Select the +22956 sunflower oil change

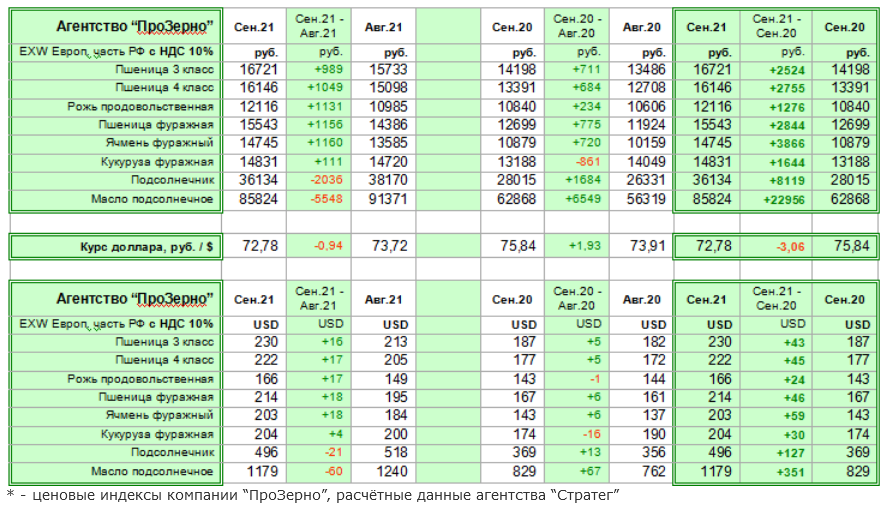point(784,200)
